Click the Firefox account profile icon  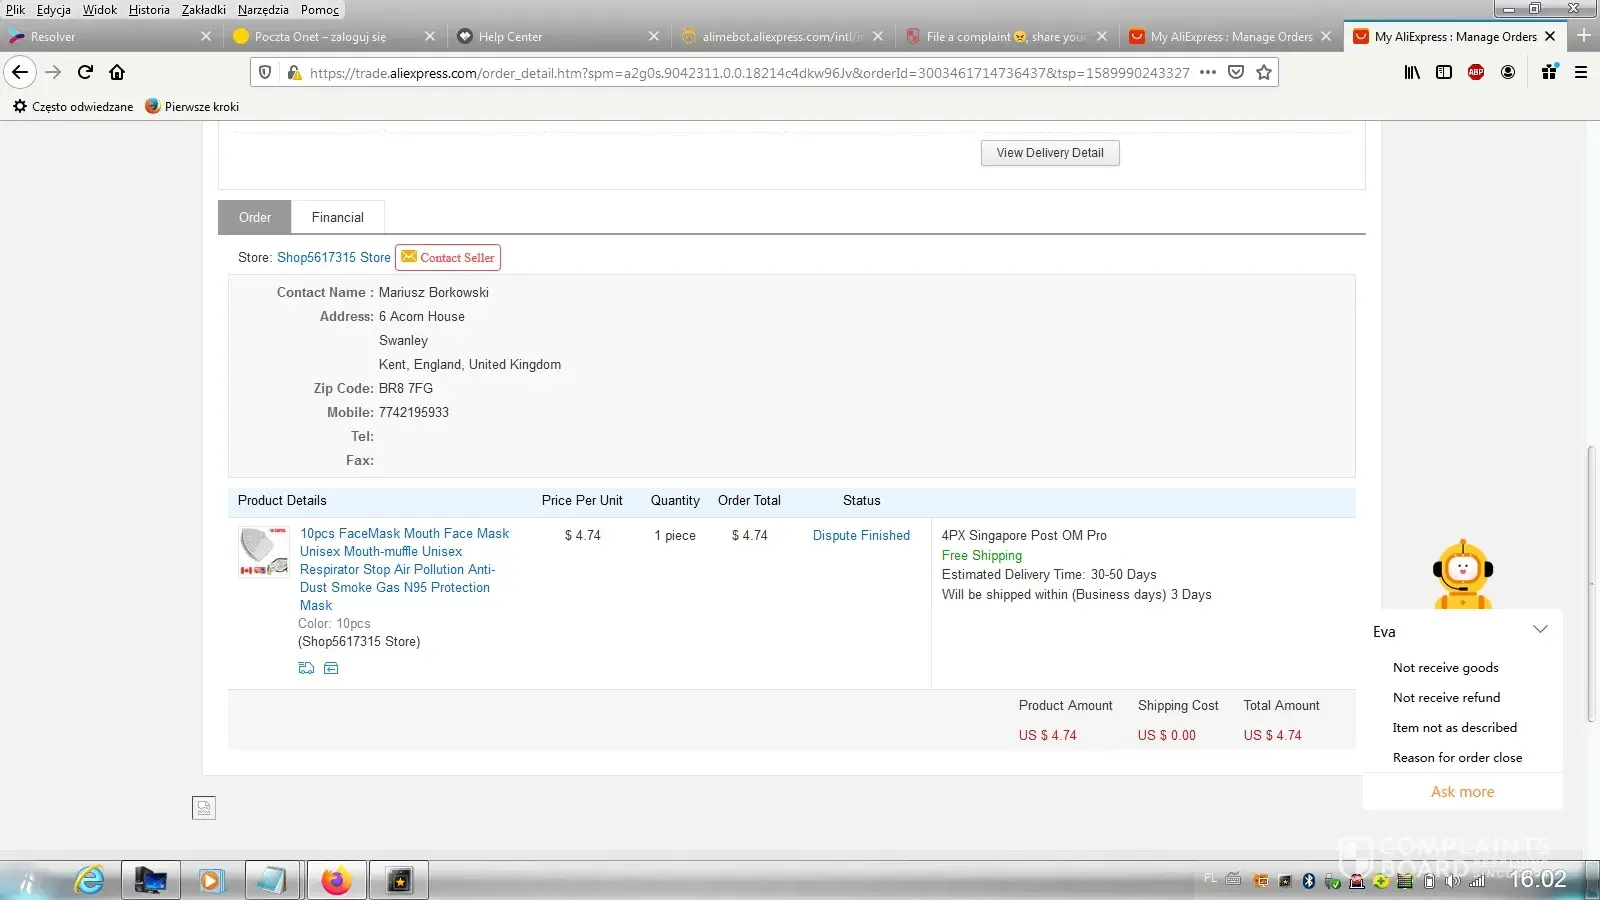pos(1508,72)
